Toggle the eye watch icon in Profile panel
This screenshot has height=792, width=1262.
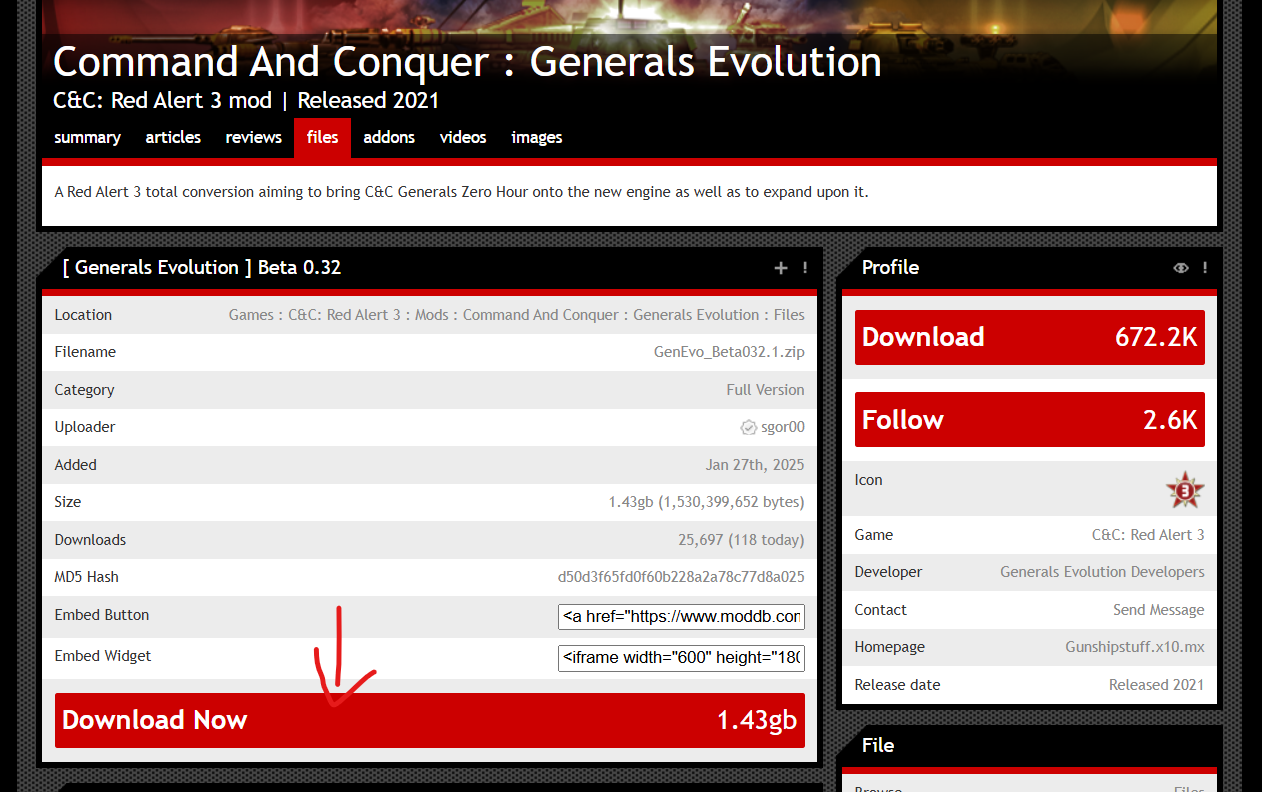1181,268
